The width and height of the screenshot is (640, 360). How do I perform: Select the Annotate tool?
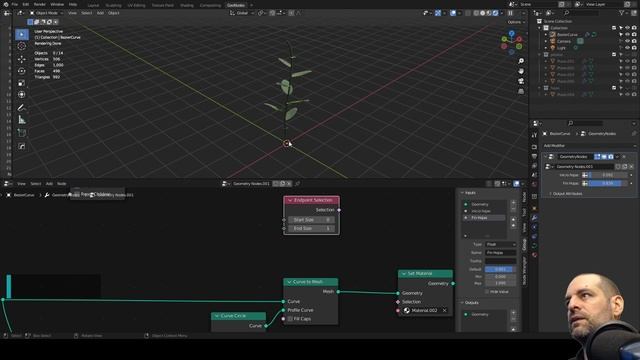coord(22,108)
